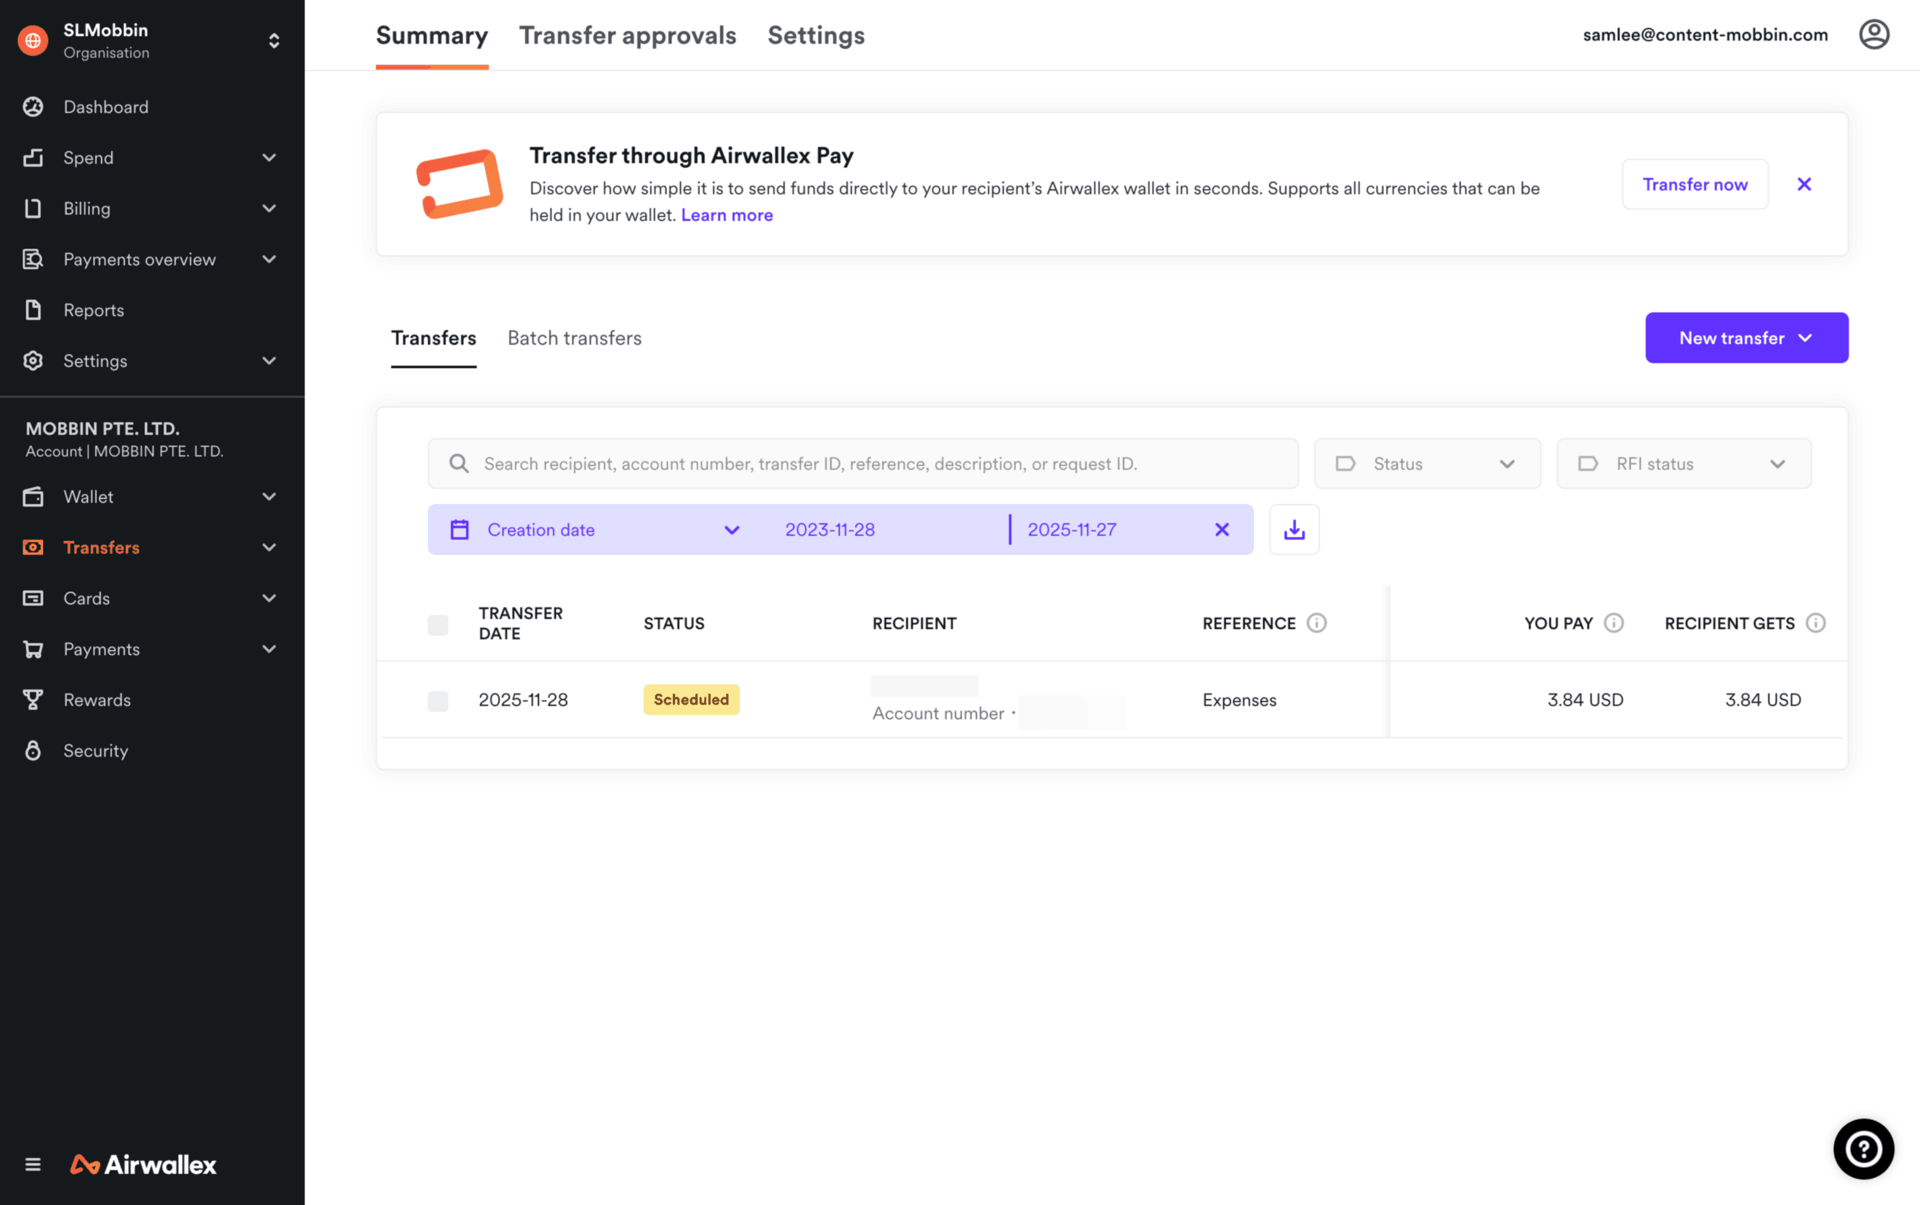Expand the Wallet menu chevron
The height and width of the screenshot is (1205, 1920).
pyautogui.click(x=269, y=497)
